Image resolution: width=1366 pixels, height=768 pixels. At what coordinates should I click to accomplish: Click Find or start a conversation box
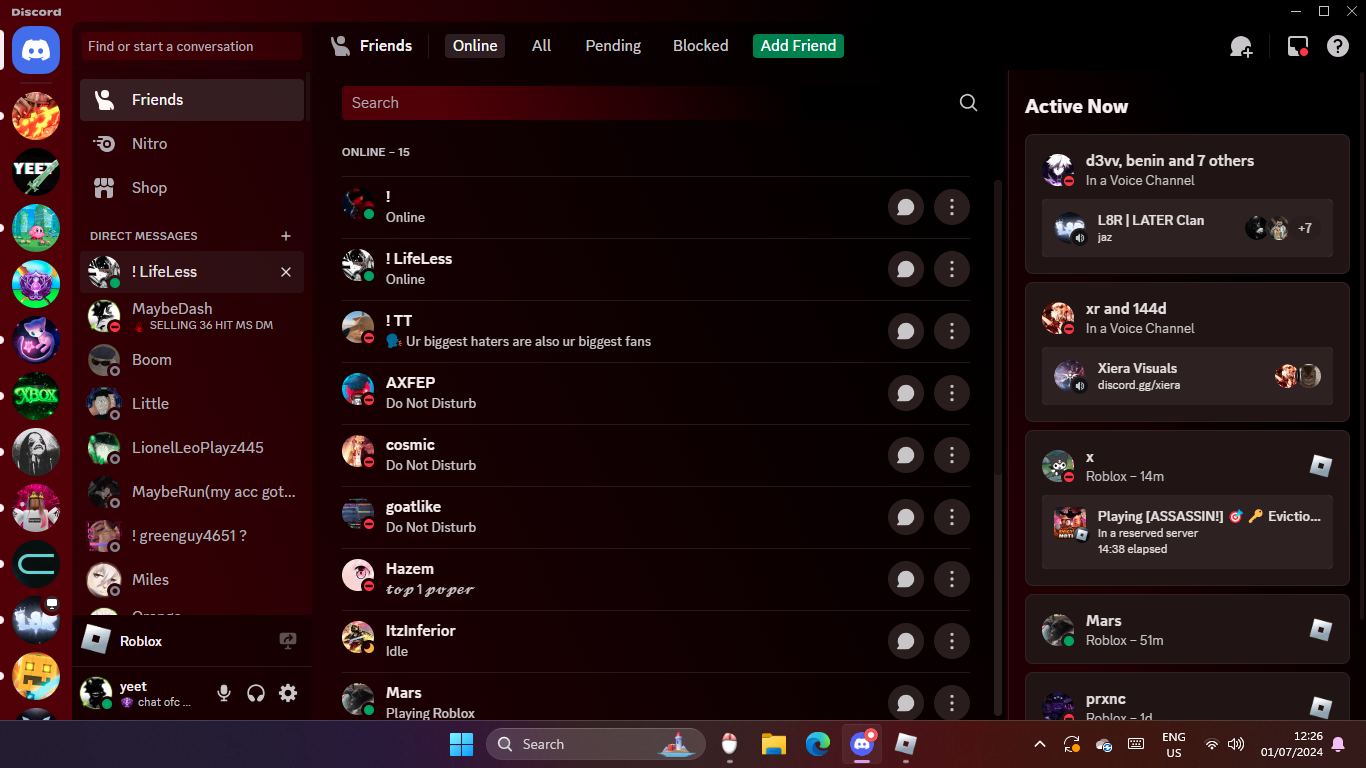[192, 46]
